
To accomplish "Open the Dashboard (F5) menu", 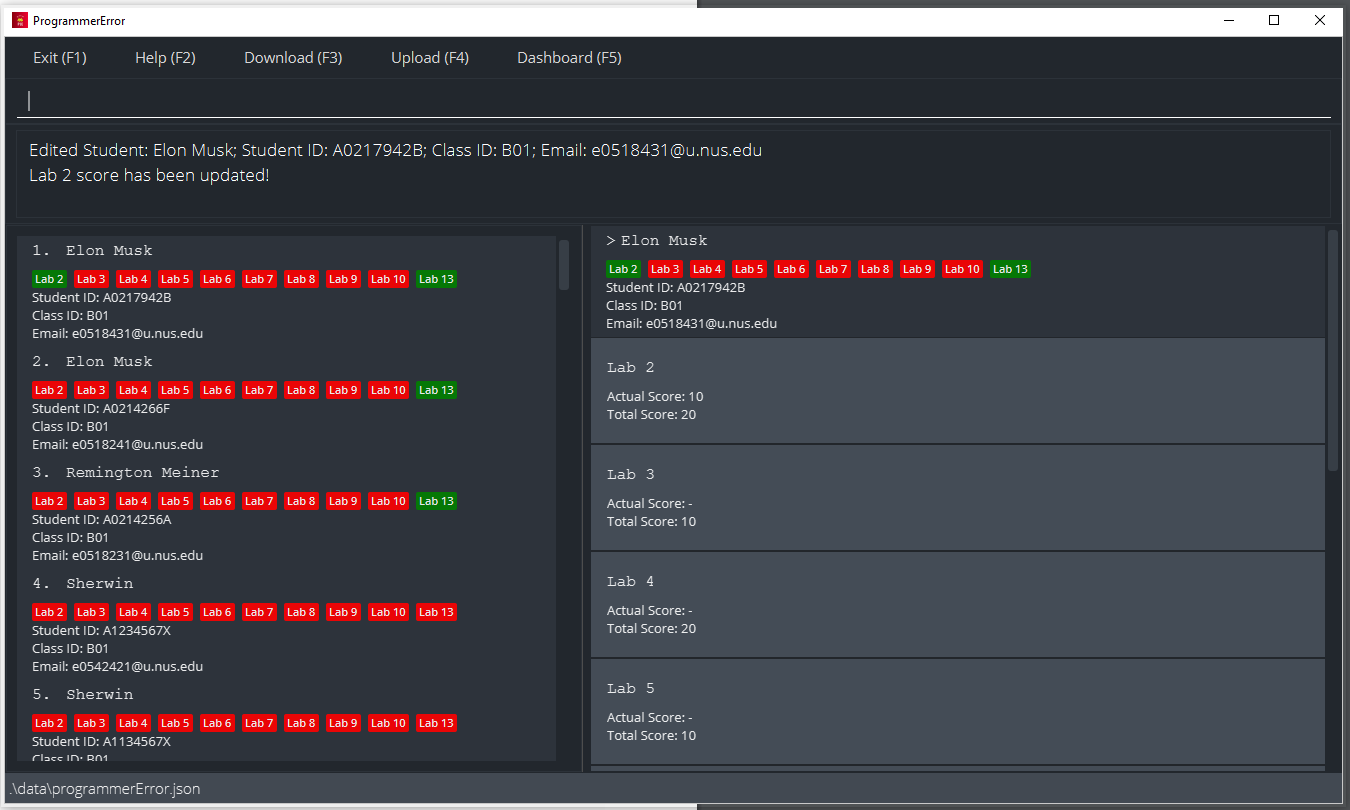I will tap(569, 58).
